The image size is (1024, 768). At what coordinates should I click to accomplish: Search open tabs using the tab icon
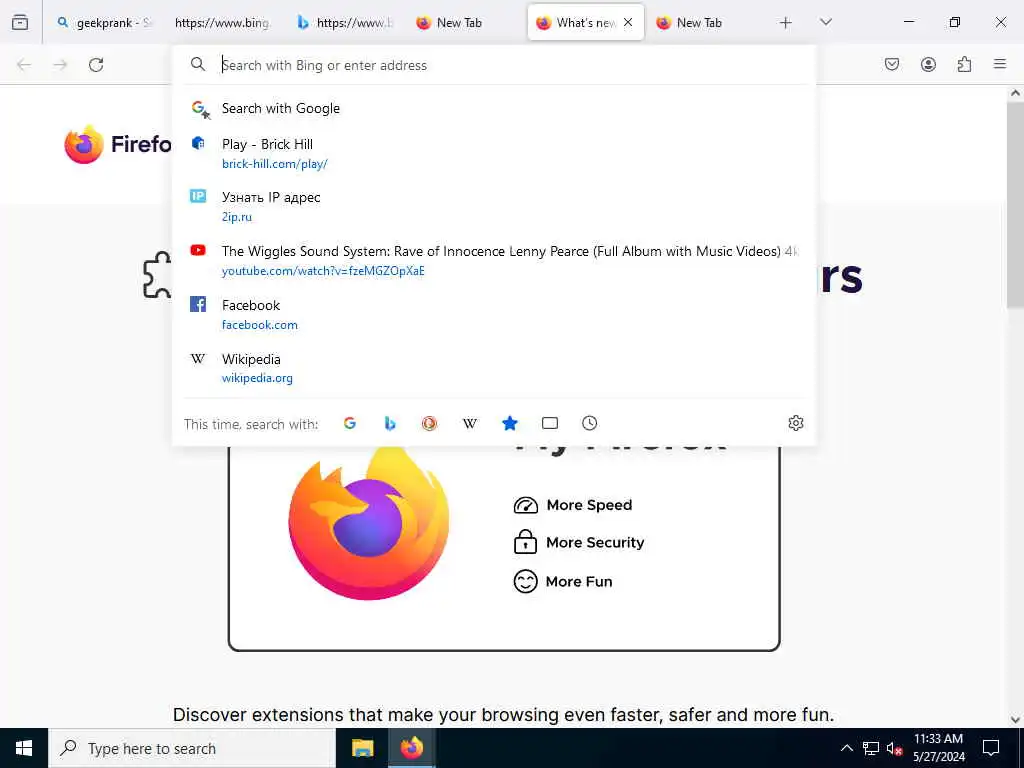click(x=550, y=423)
